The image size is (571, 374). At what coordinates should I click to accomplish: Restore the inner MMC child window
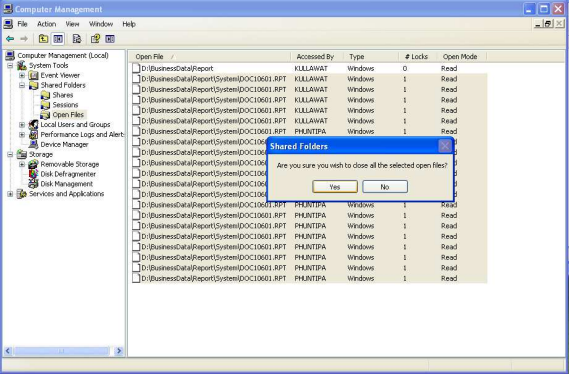coord(548,24)
